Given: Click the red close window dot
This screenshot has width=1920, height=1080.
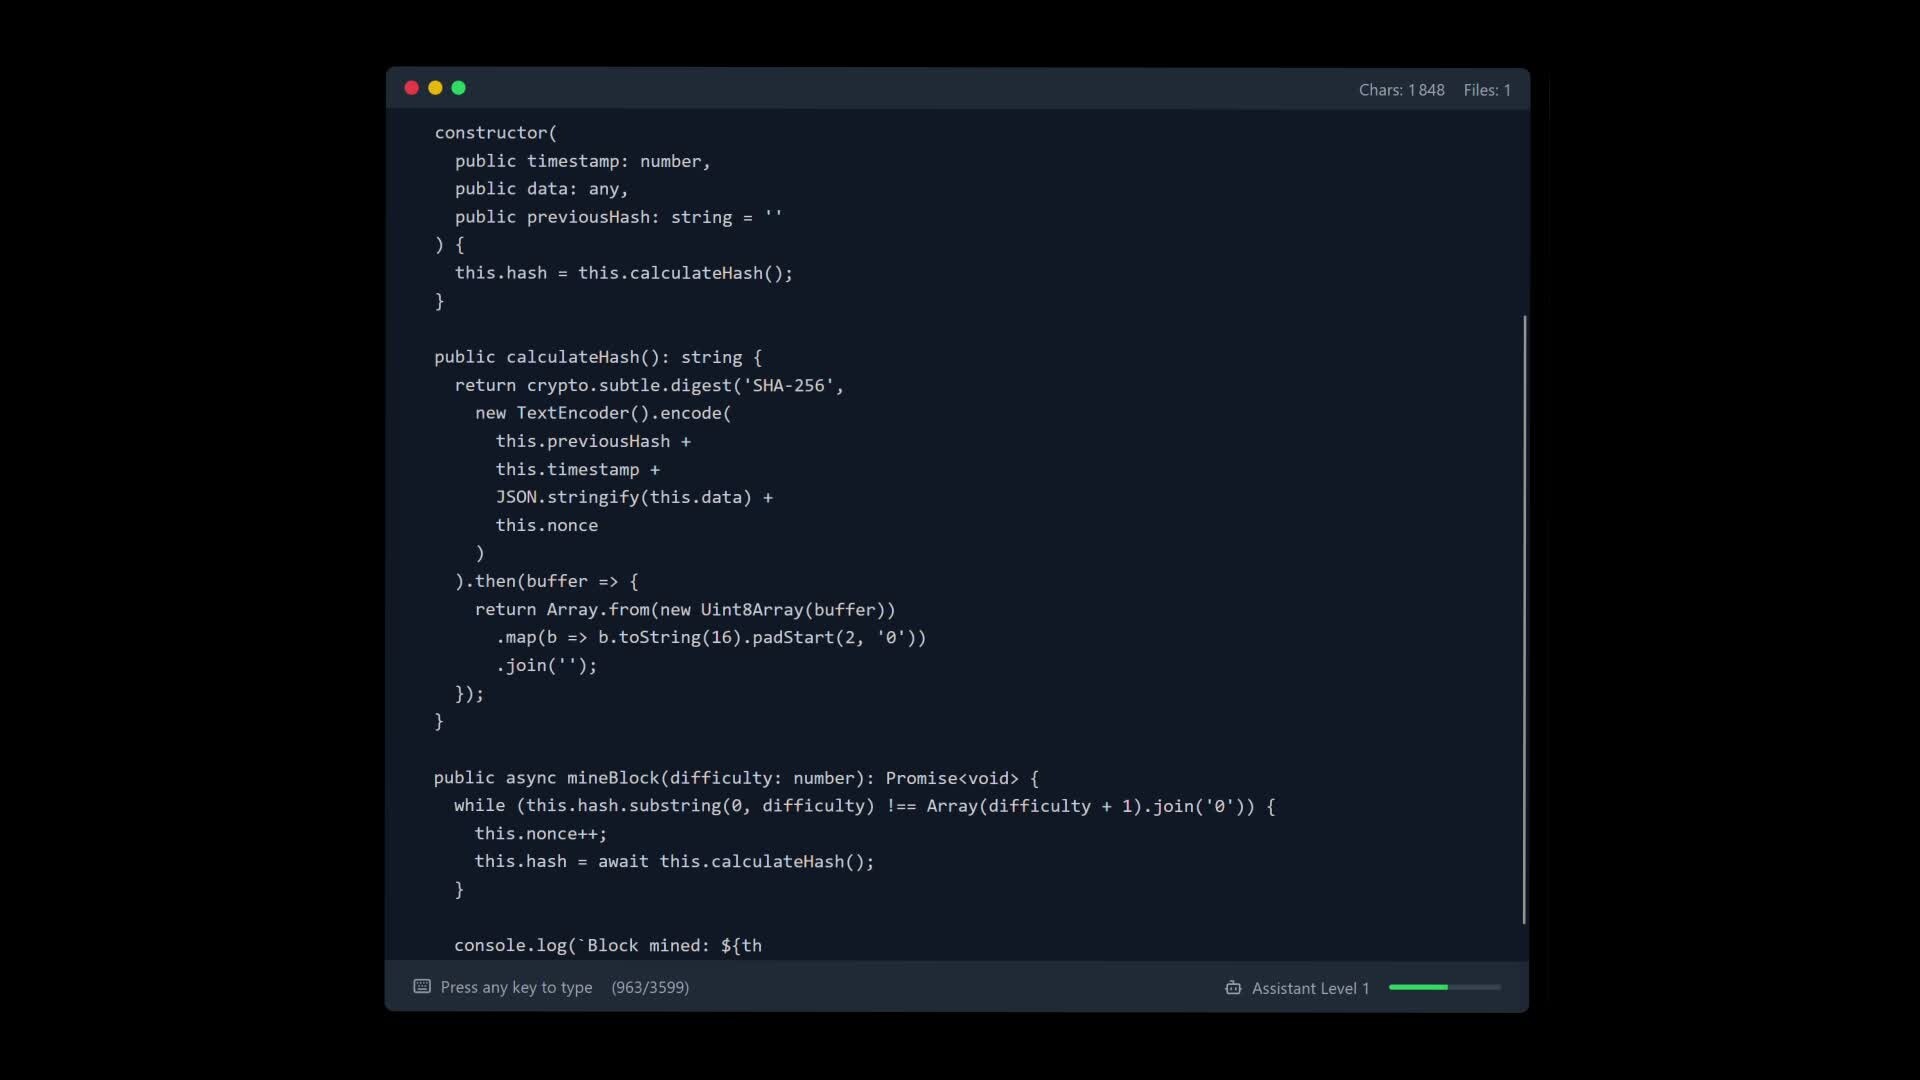Looking at the screenshot, I should point(411,88).
